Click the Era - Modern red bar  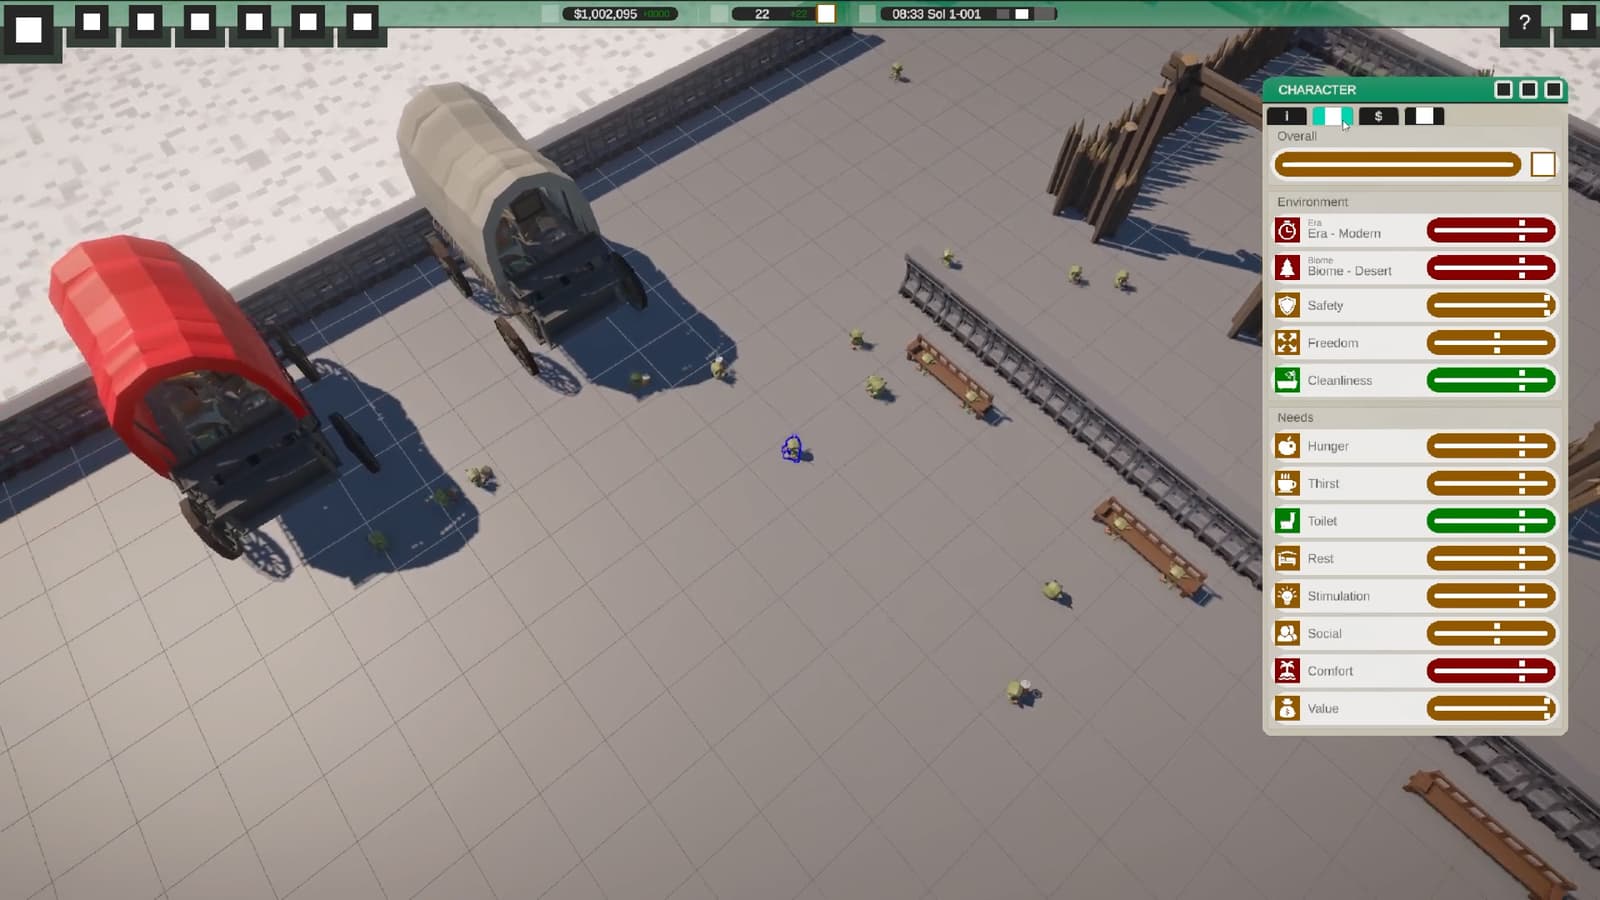pyautogui.click(x=1491, y=231)
